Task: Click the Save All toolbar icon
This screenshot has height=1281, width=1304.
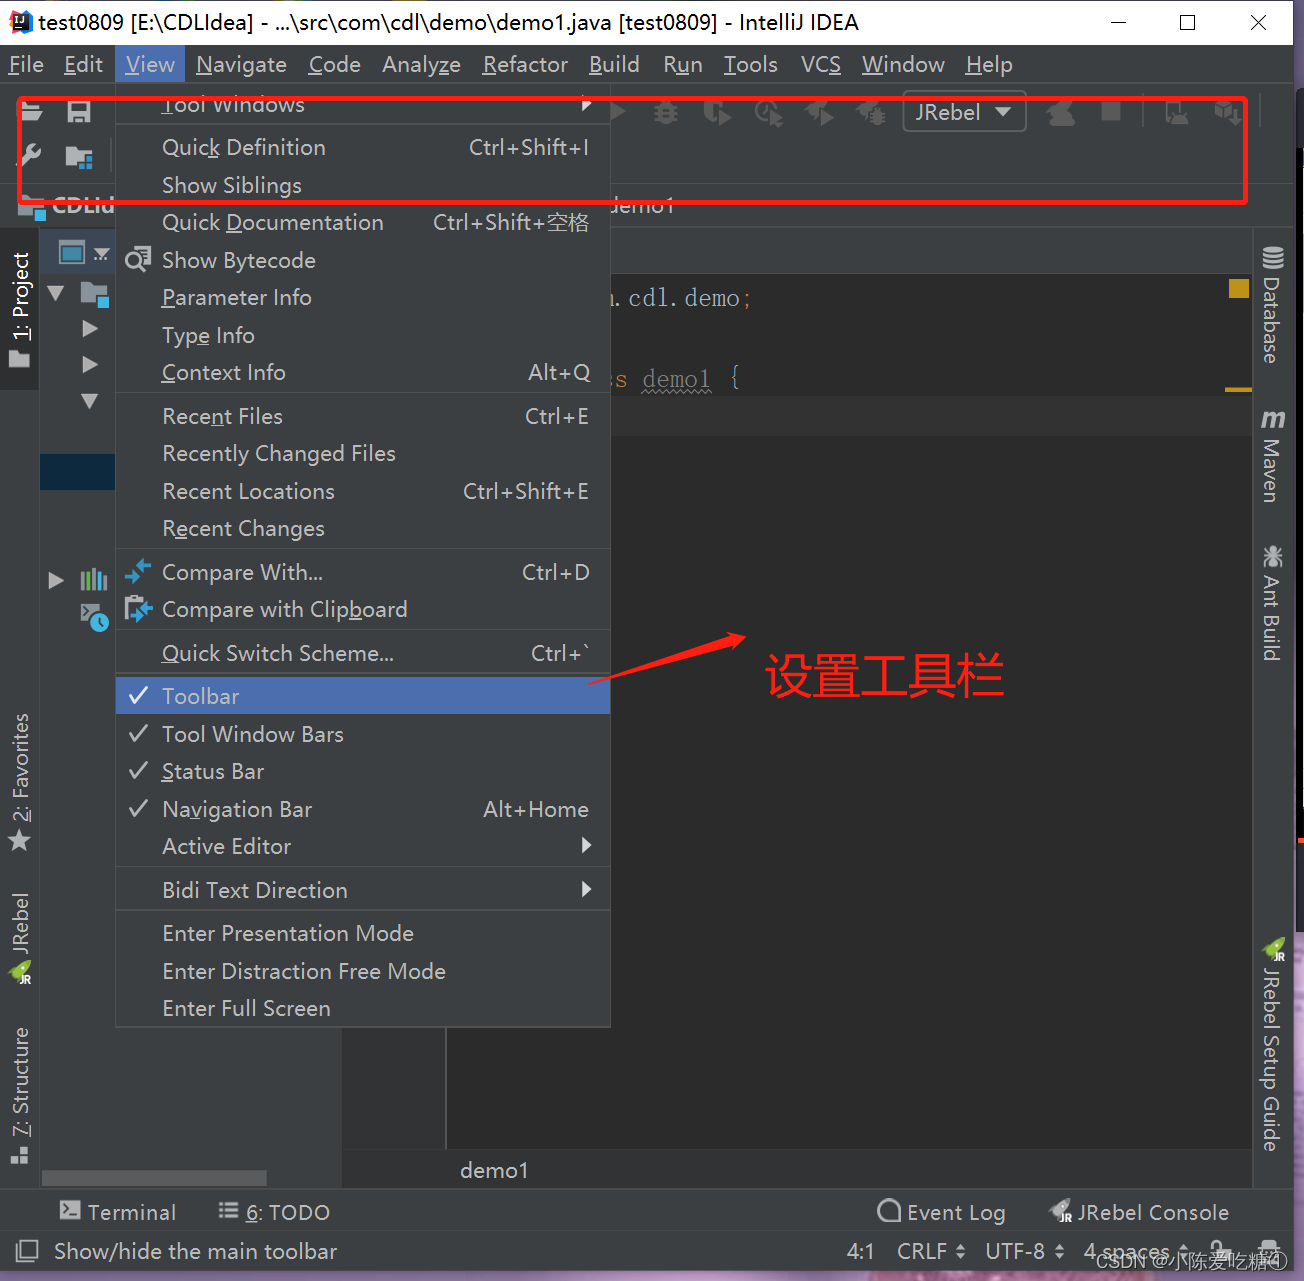Action: [x=79, y=112]
